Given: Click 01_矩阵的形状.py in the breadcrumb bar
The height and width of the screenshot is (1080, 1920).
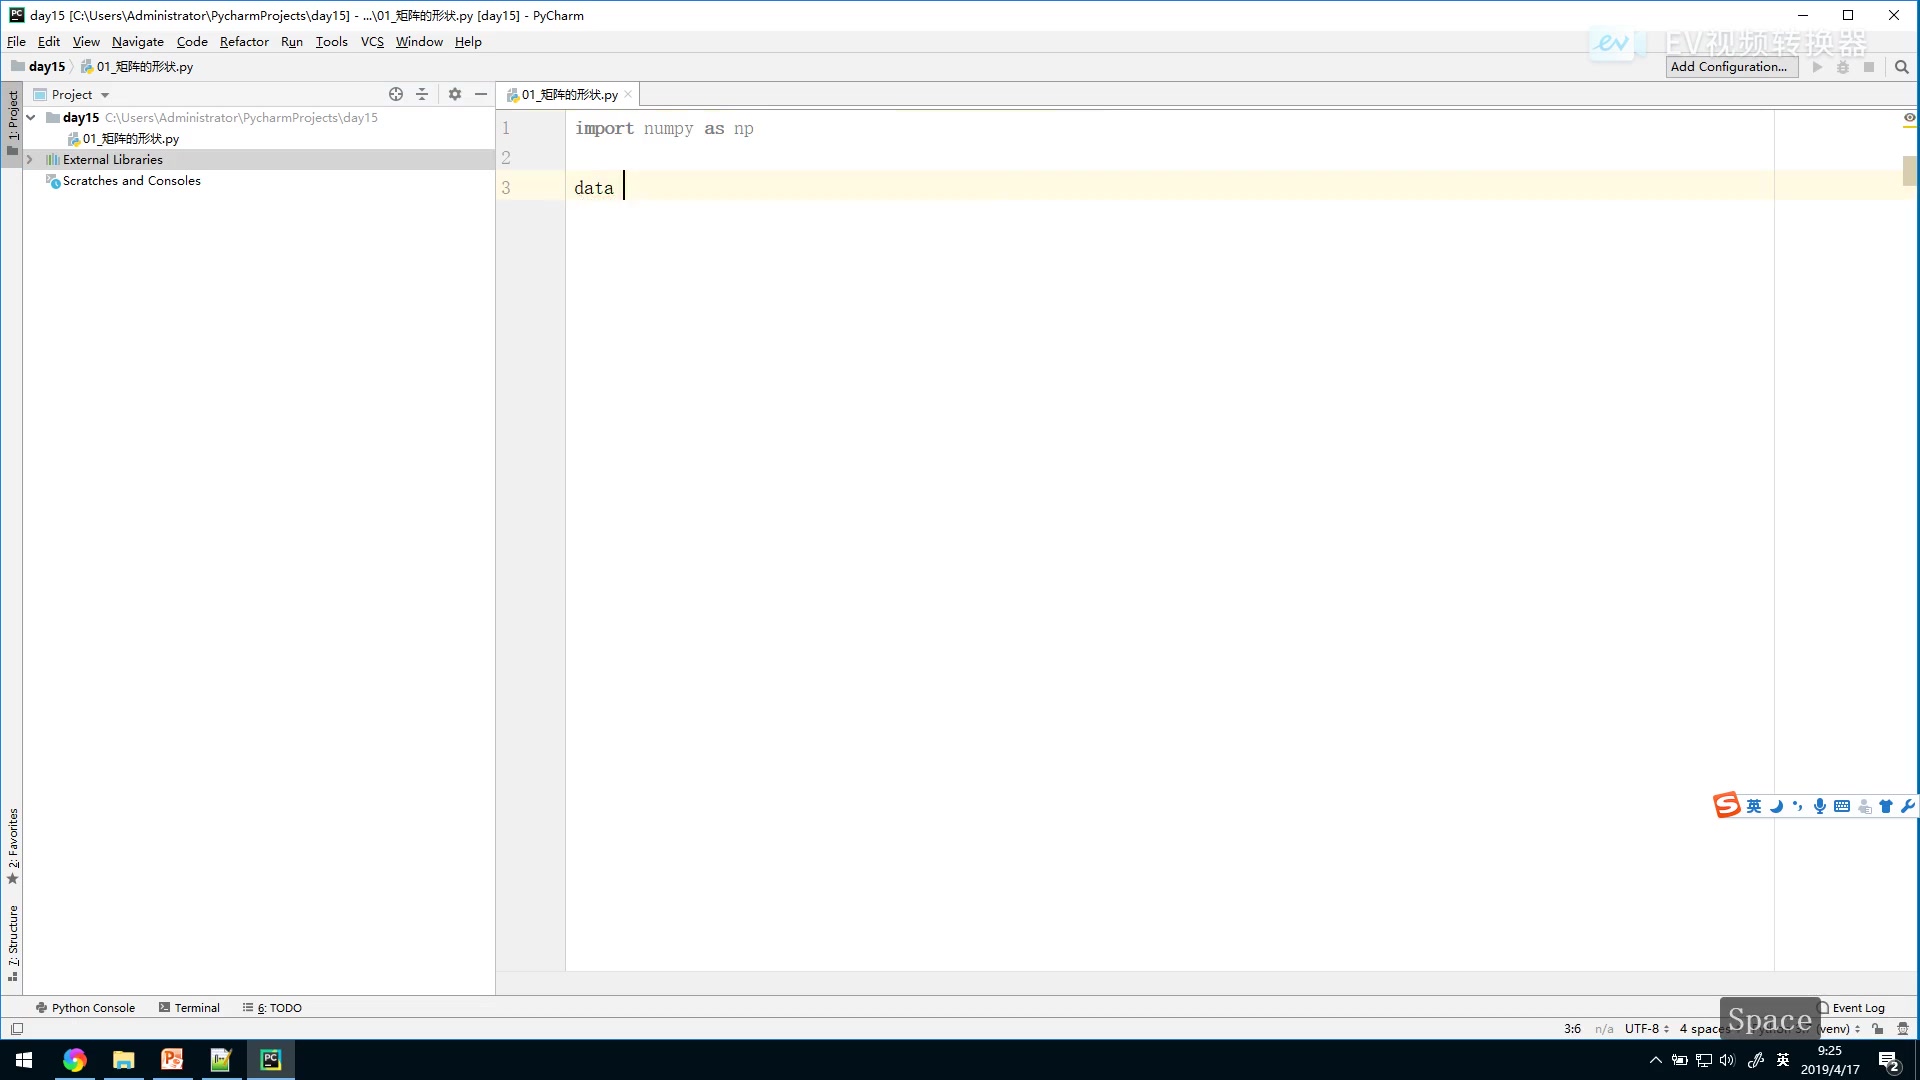Looking at the screenshot, I should pos(137,67).
